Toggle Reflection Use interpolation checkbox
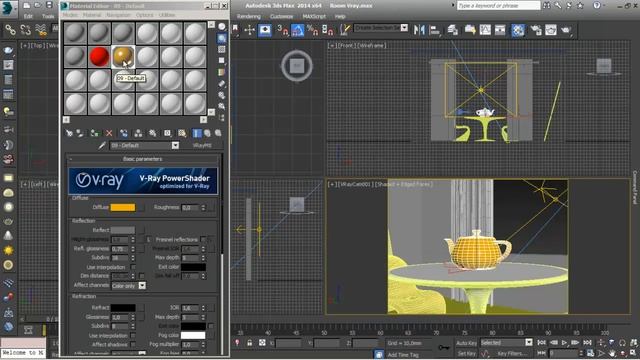This screenshot has width=640, height=360. (x=133, y=267)
